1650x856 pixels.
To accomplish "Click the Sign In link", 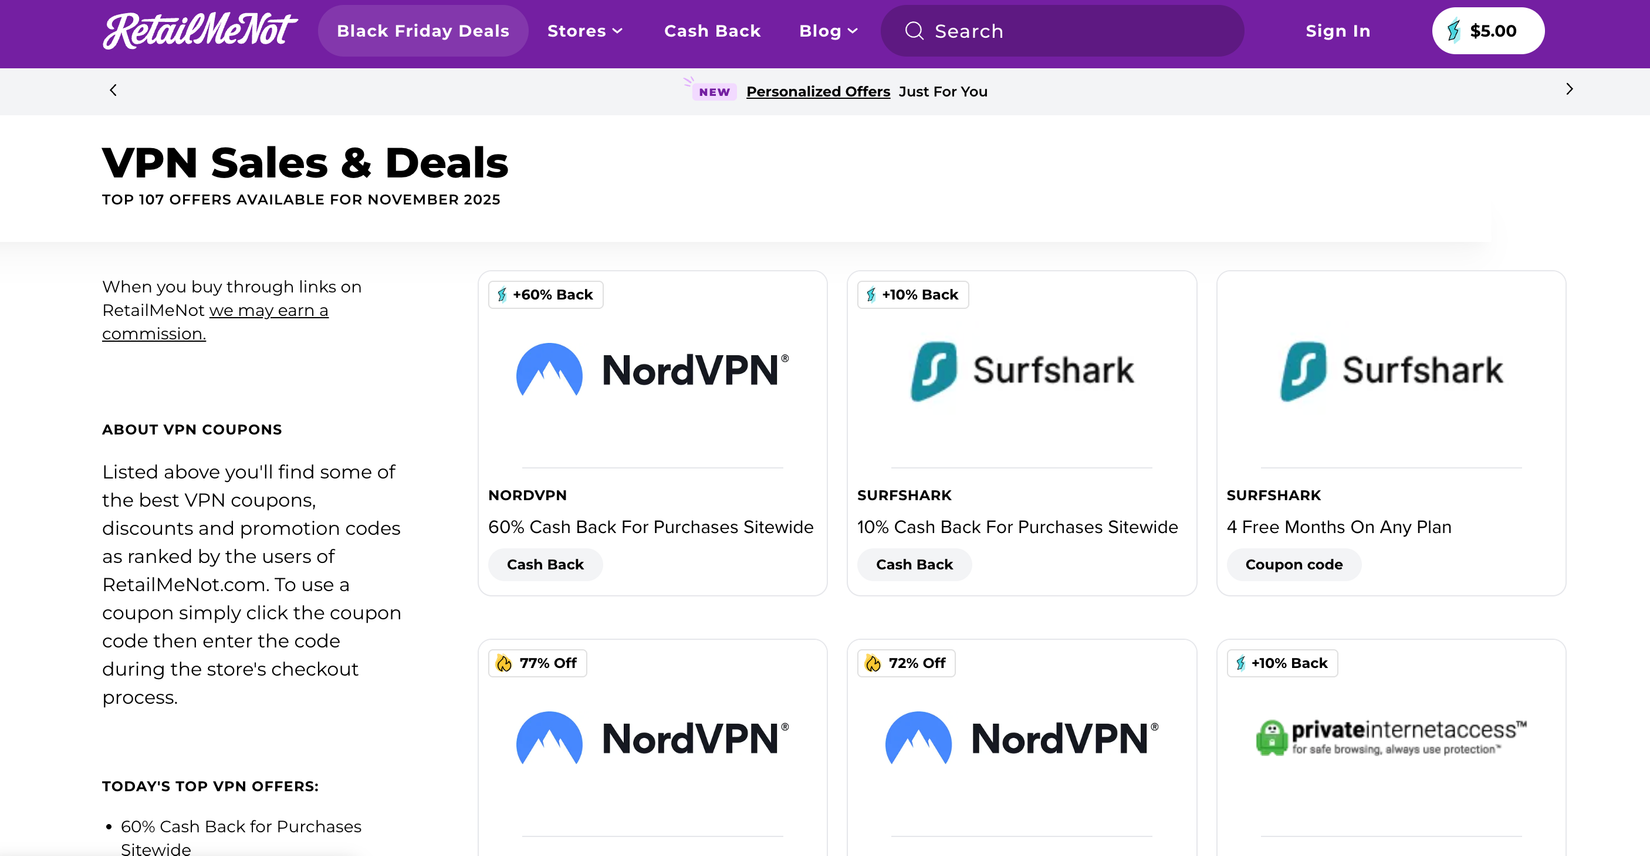I will pyautogui.click(x=1337, y=31).
